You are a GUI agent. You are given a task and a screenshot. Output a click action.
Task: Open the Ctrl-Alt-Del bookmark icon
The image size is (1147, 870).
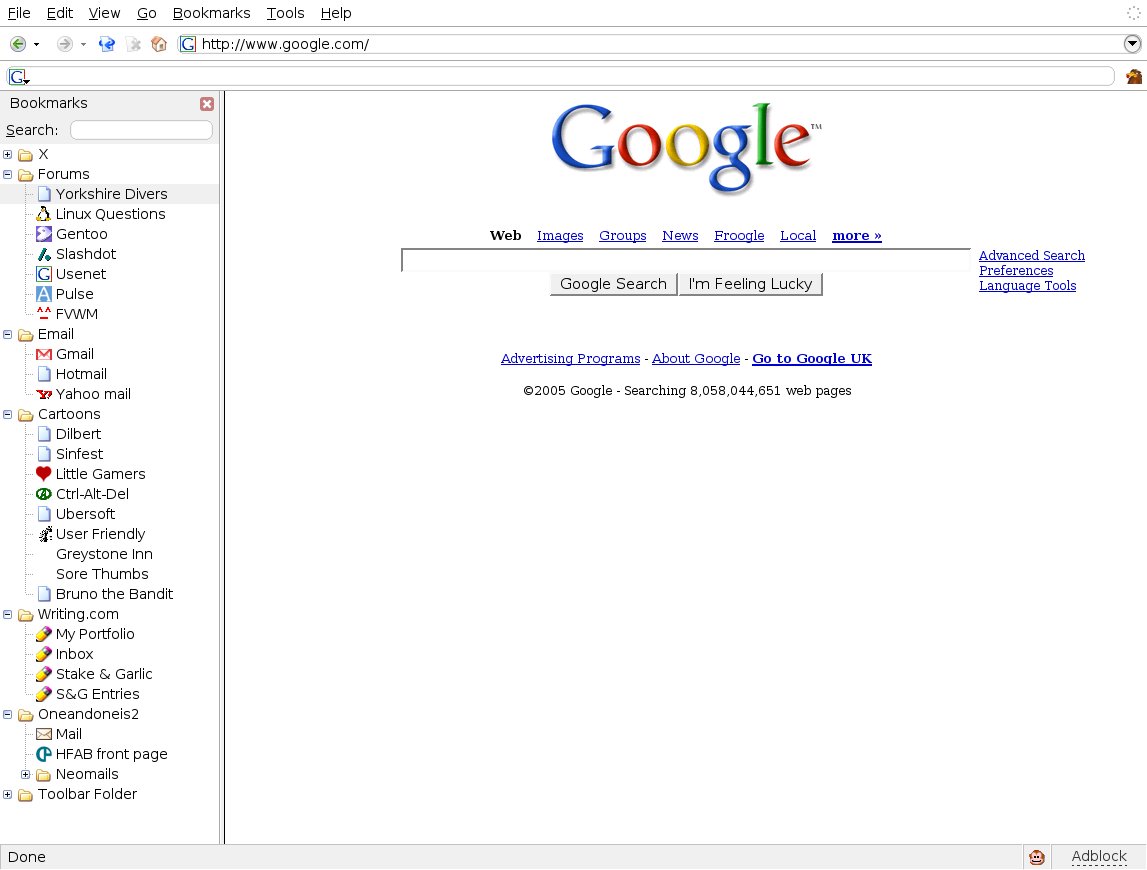(x=44, y=494)
